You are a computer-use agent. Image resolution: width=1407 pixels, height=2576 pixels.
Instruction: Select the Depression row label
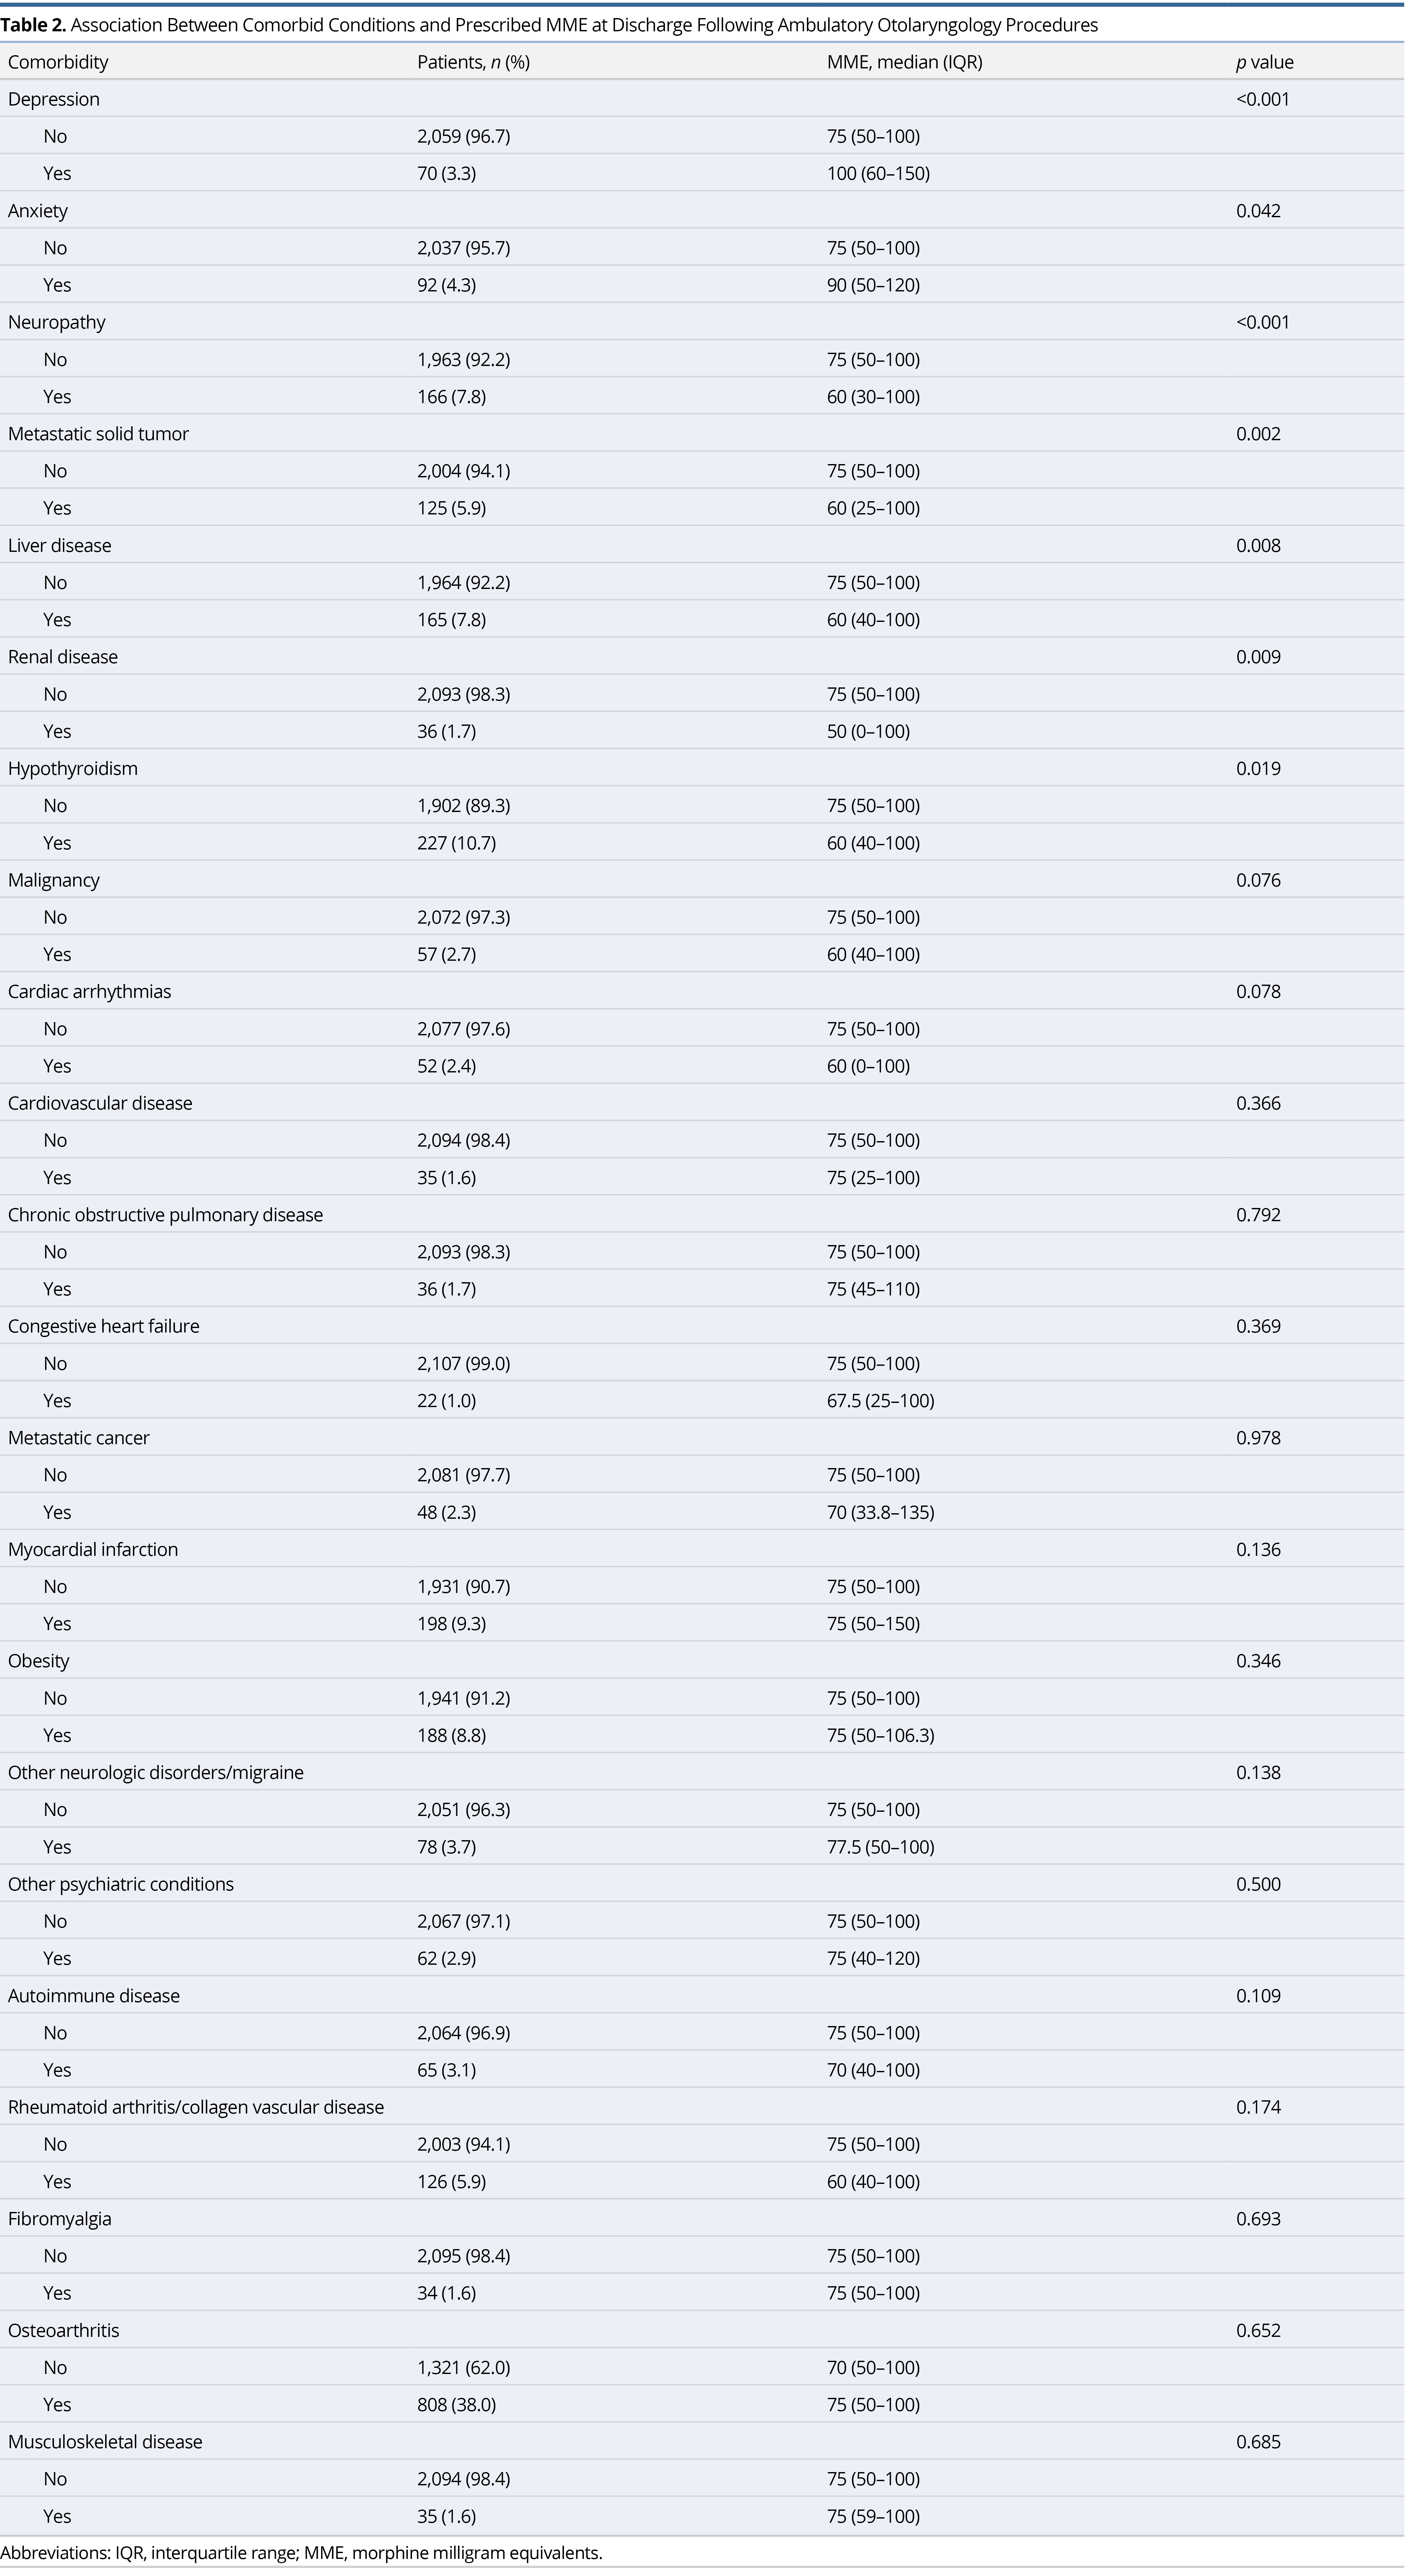[54, 99]
